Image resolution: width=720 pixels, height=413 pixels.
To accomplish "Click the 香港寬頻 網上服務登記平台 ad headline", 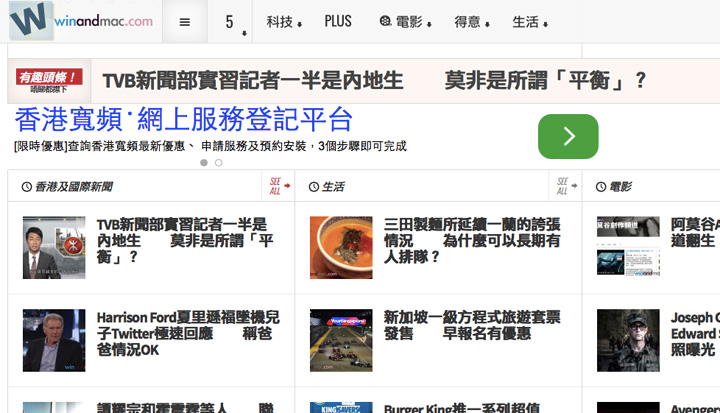I will (184, 120).
